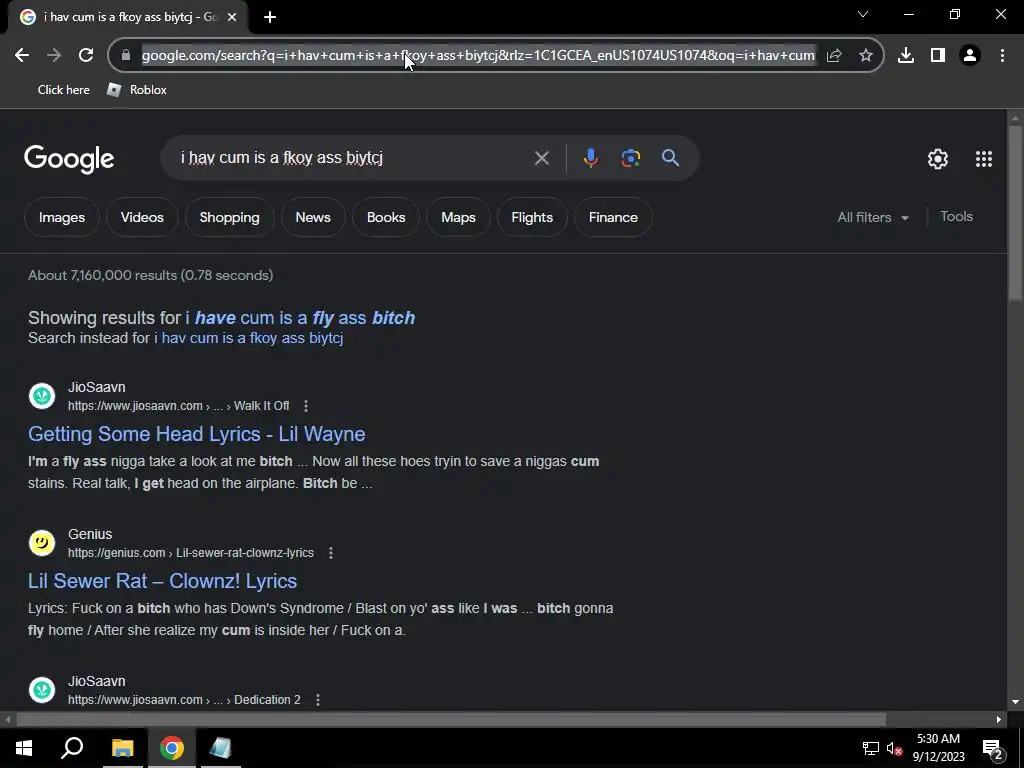The image size is (1024, 768).
Task: Open Google apps grid
Action: [984, 159]
